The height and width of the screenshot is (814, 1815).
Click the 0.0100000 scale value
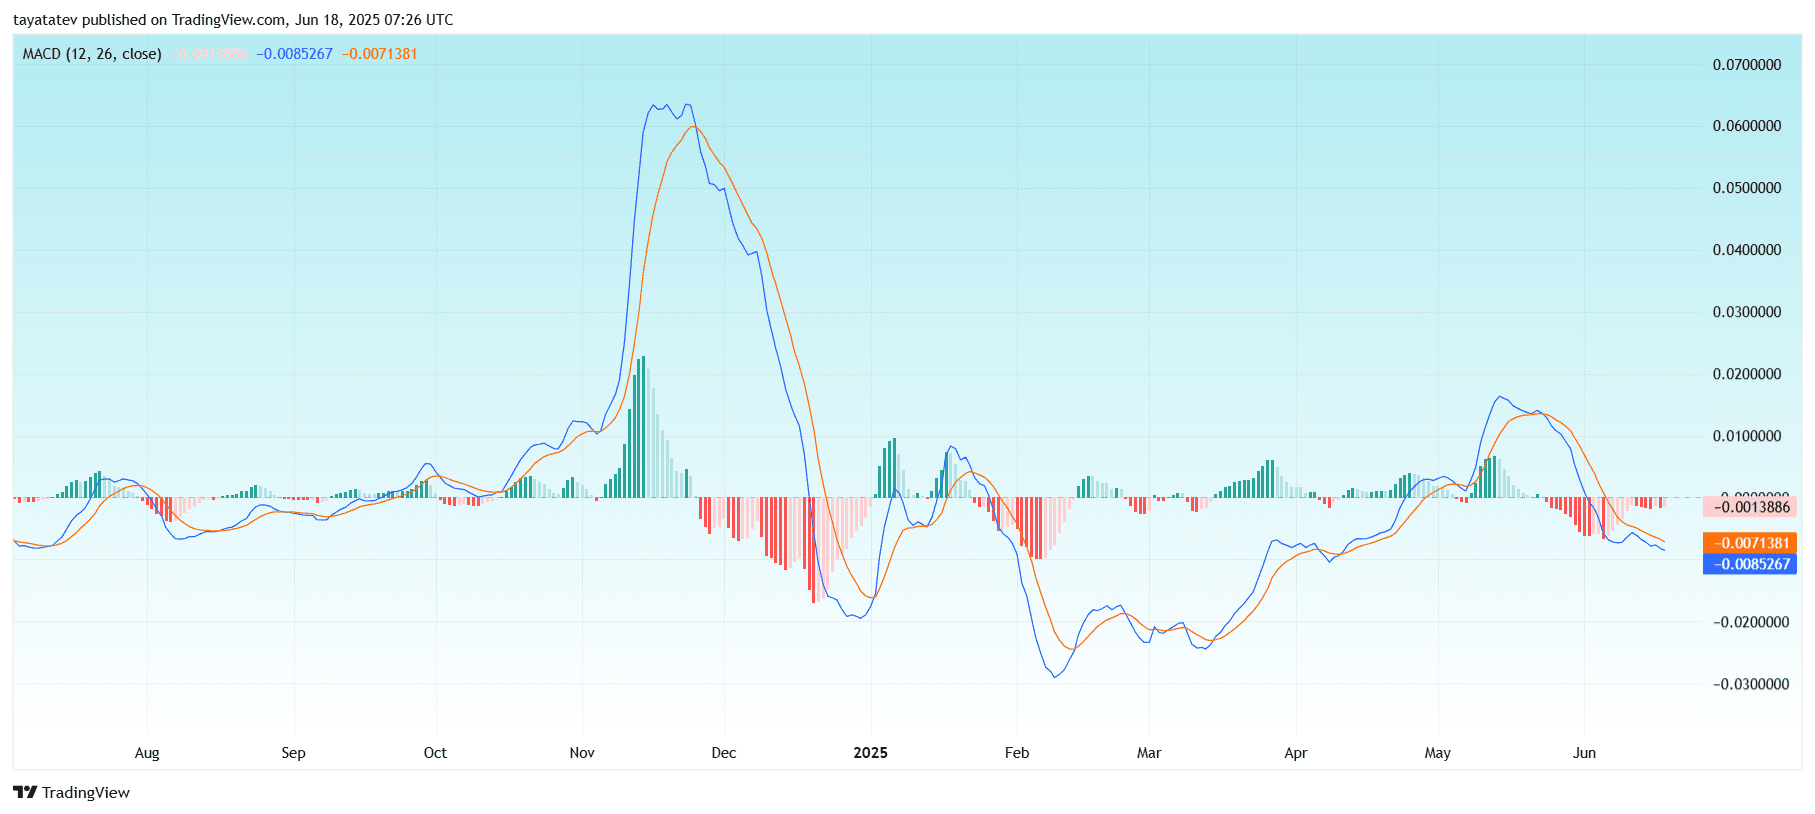pyautogui.click(x=1747, y=436)
